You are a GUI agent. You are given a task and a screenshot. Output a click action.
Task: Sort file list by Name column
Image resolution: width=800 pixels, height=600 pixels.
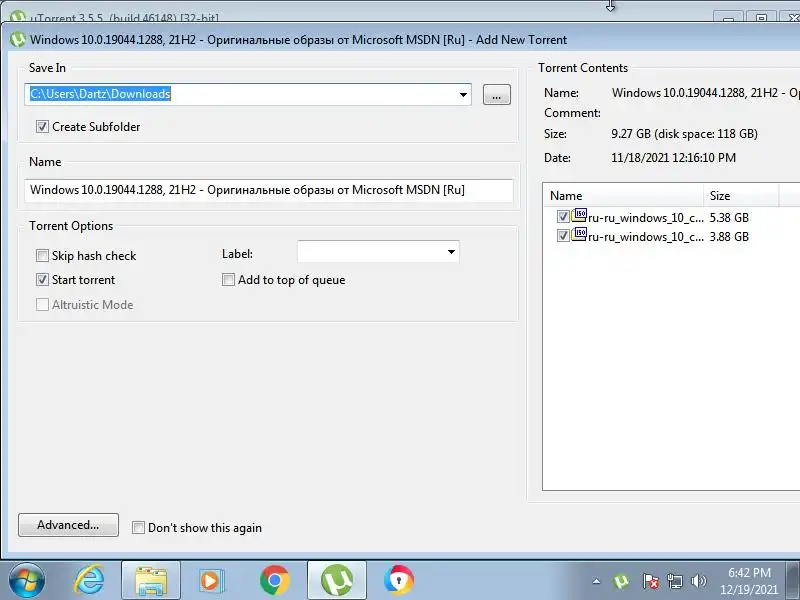623,196
